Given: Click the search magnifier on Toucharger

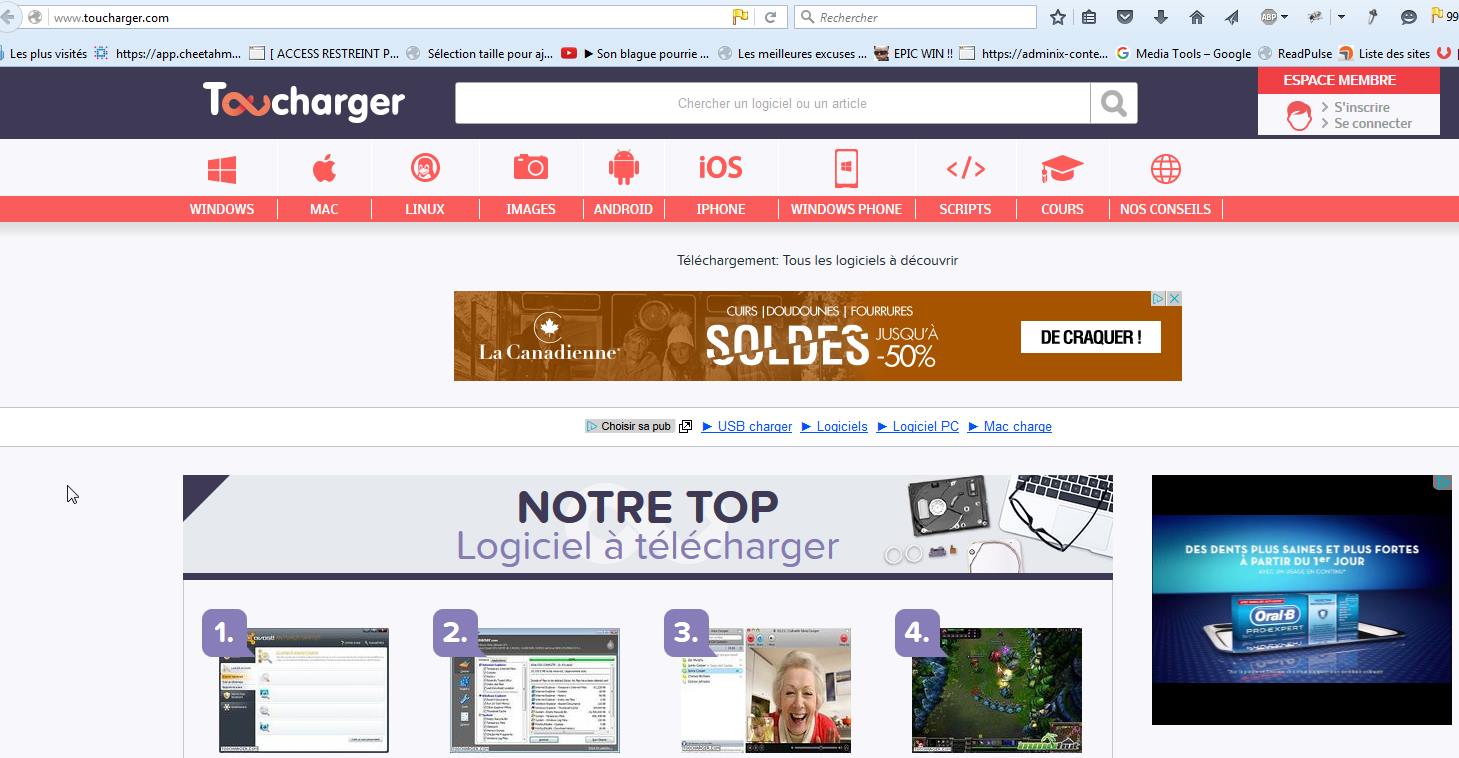Looking at the screenshot, I should [x=1112, y=101].
